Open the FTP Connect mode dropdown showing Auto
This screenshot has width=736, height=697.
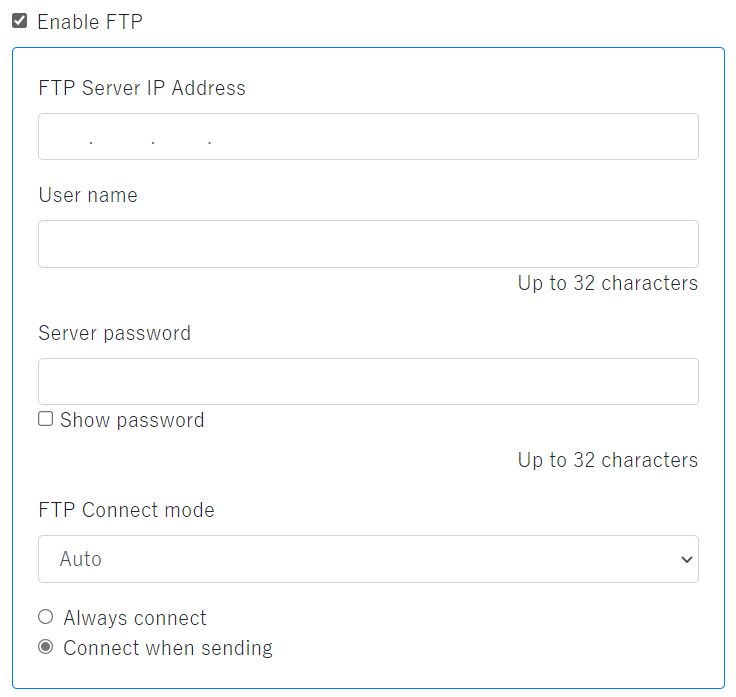pyautogui.click(x=368, y=559)
